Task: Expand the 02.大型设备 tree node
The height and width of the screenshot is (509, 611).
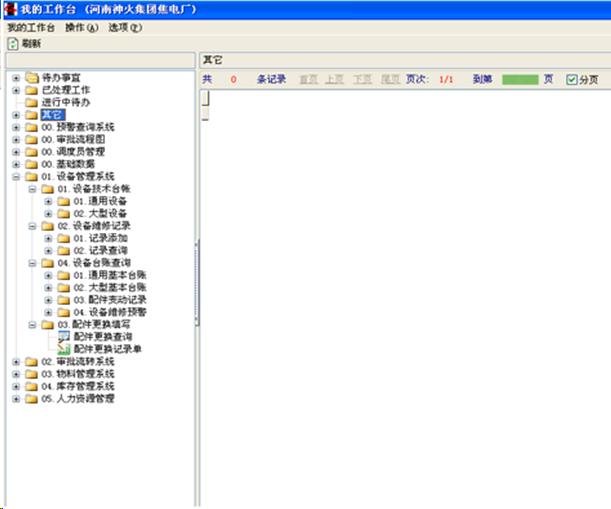Action: click(x=48, y=213)
